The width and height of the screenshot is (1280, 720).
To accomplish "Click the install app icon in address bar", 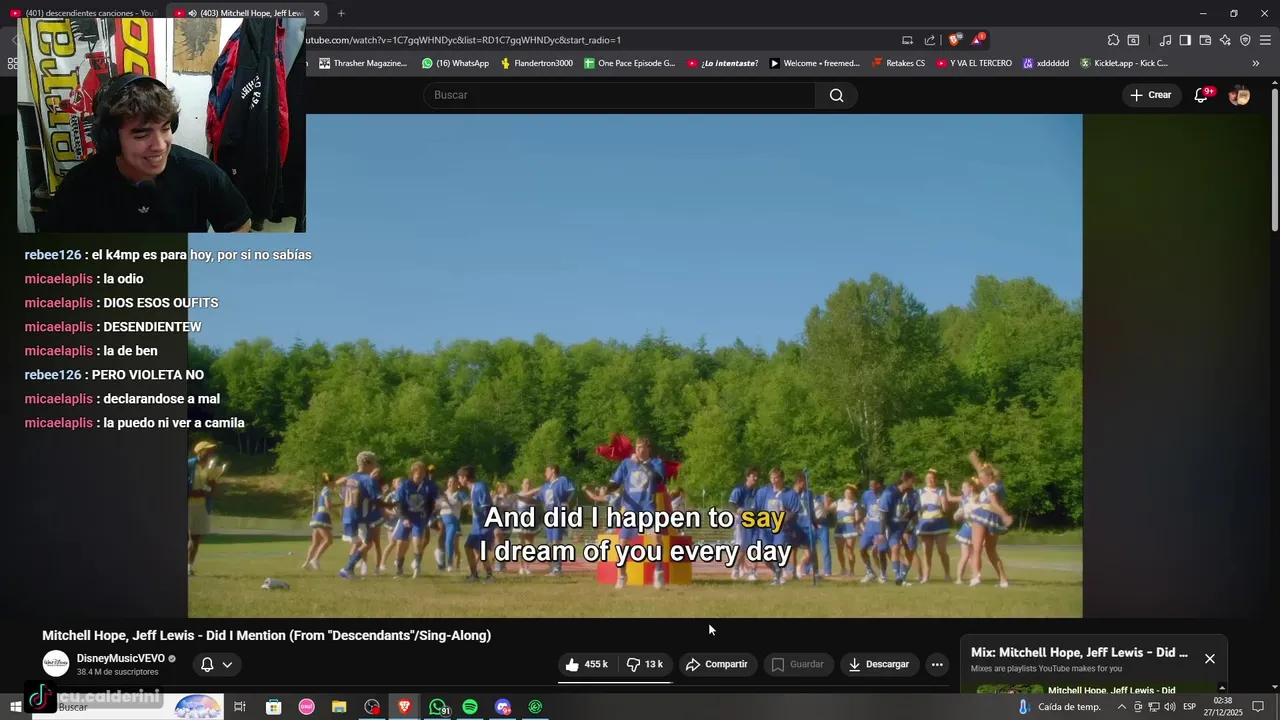I will point(907,40).
